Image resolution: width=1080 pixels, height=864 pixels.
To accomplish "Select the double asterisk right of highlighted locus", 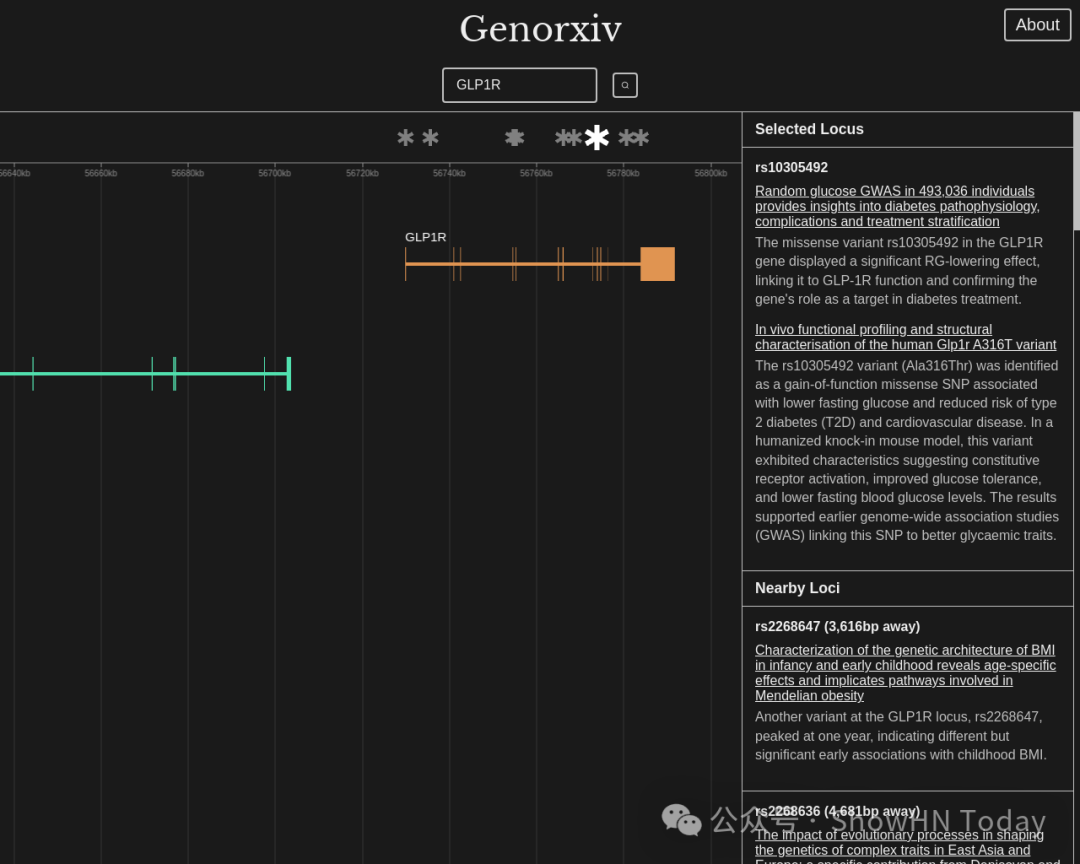I will click(x=634, y=138).
